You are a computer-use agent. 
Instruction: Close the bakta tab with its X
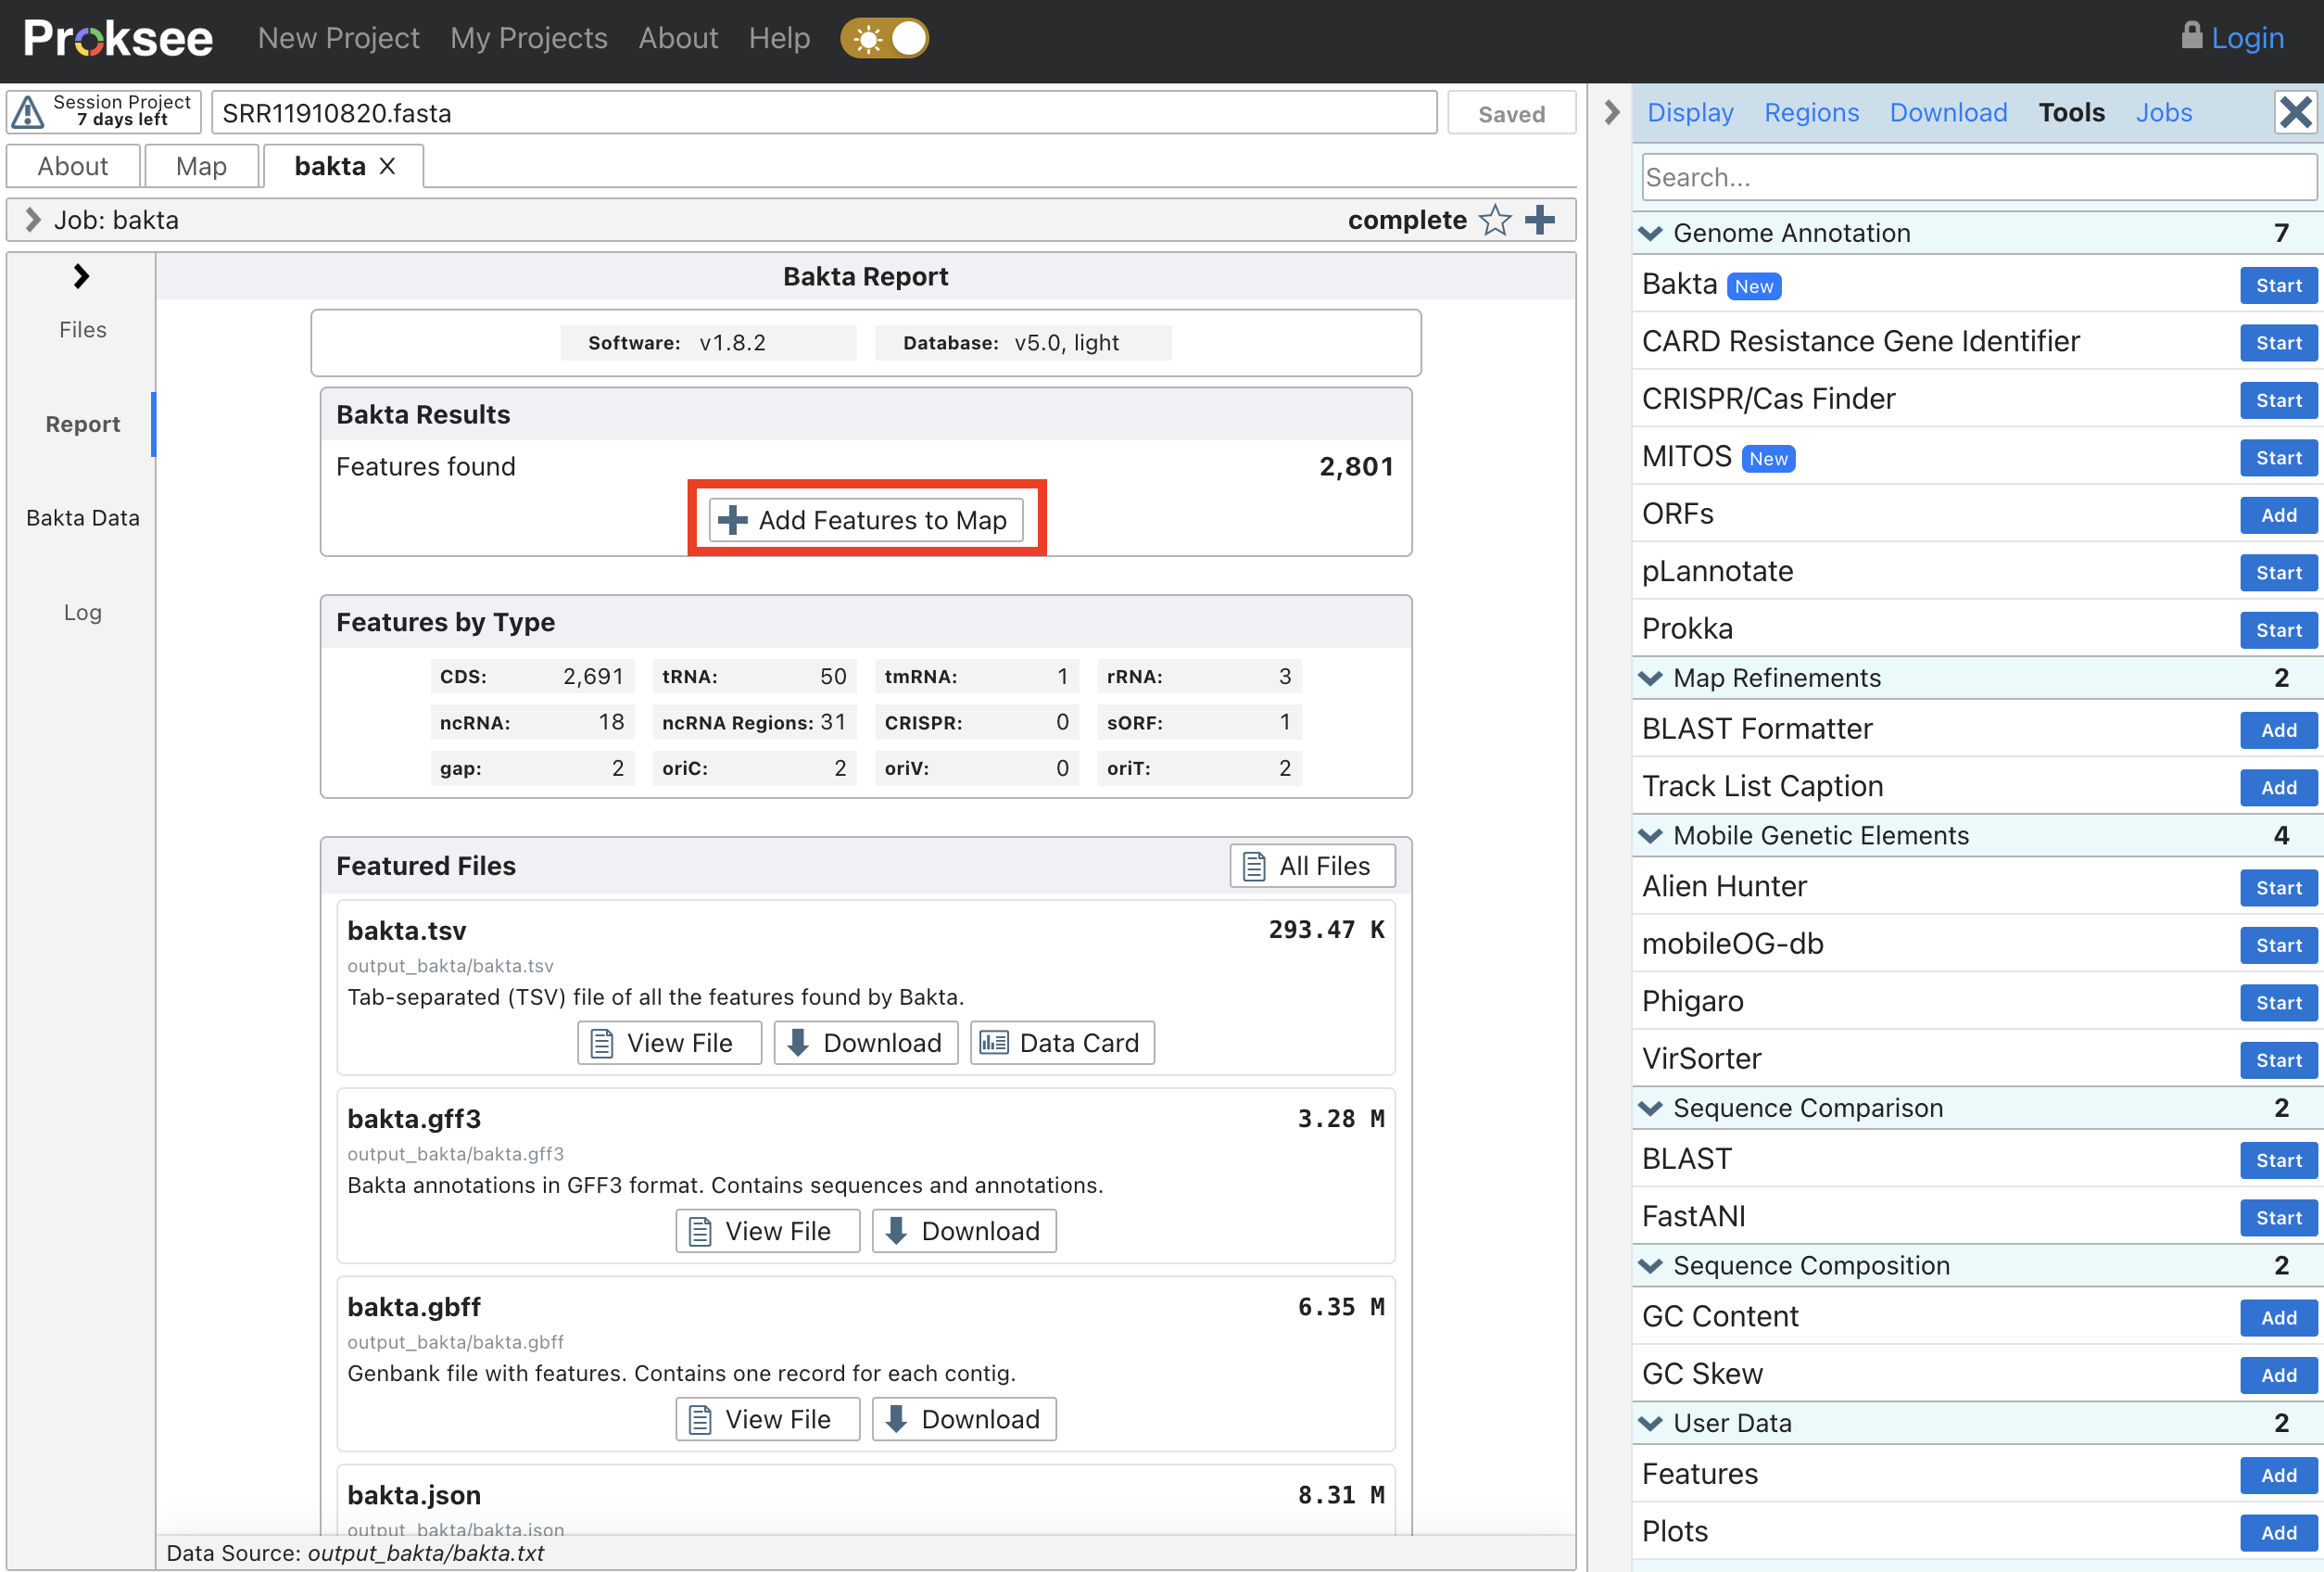(388, 166)
